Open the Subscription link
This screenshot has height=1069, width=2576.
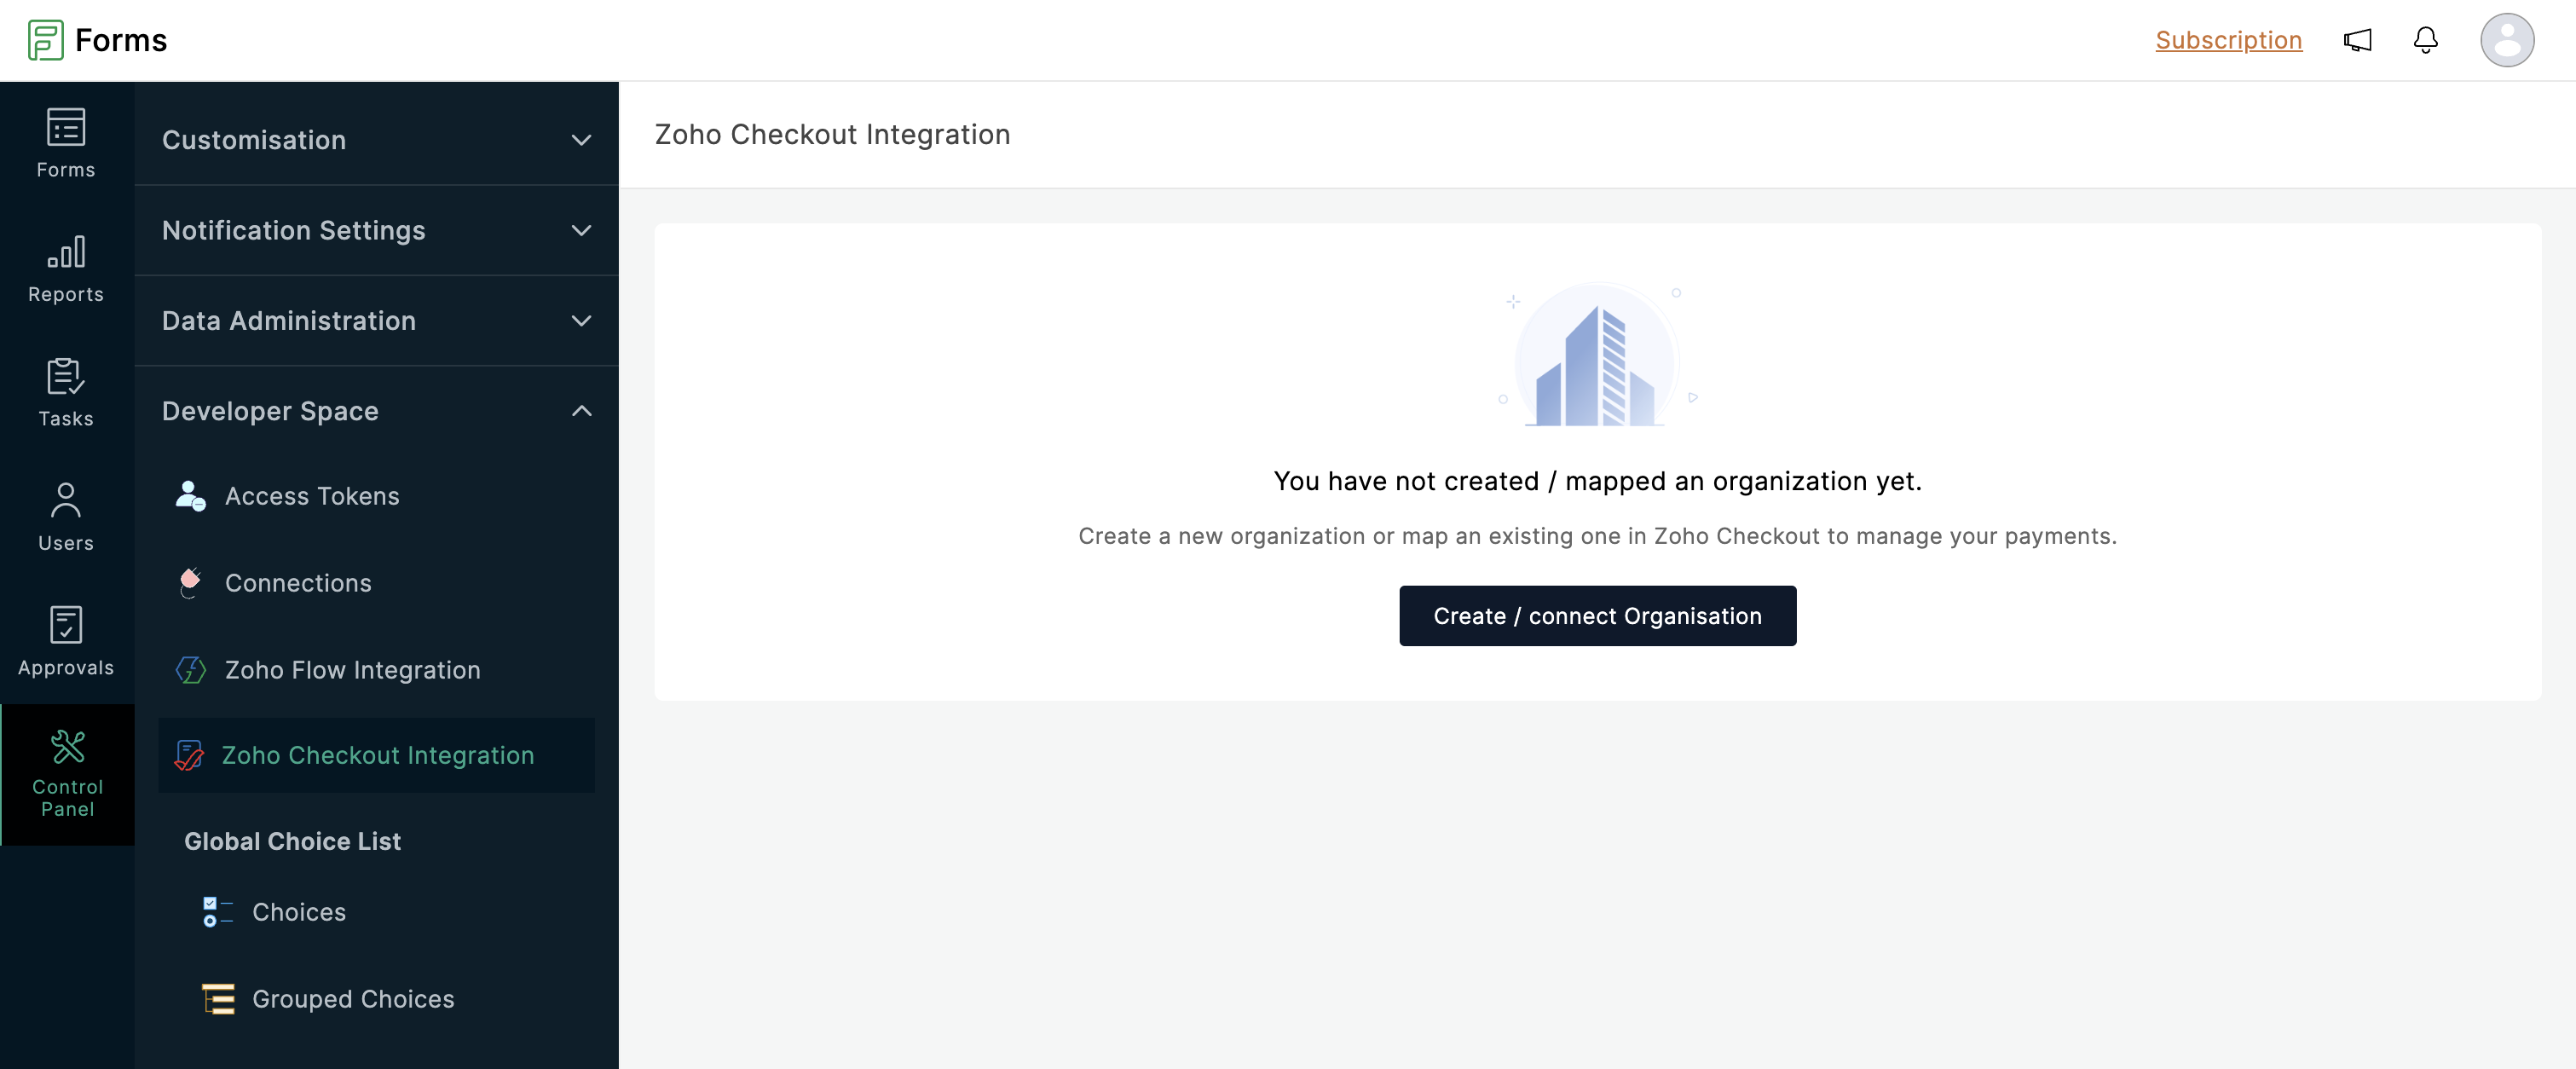pos(2228,40)
